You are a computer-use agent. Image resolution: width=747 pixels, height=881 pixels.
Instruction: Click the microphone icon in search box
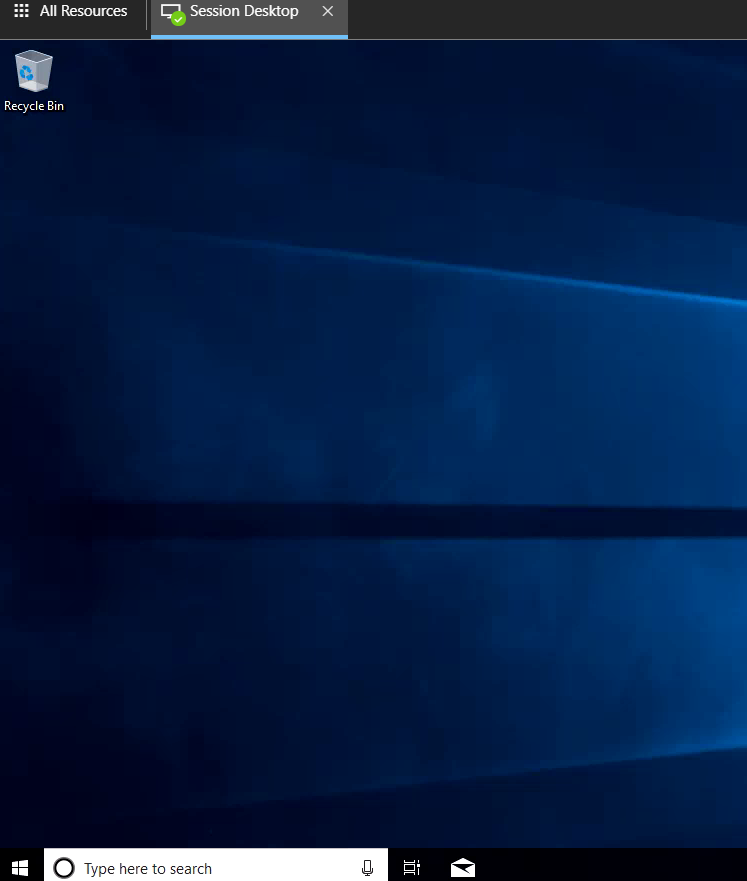[x=367, y=868]
